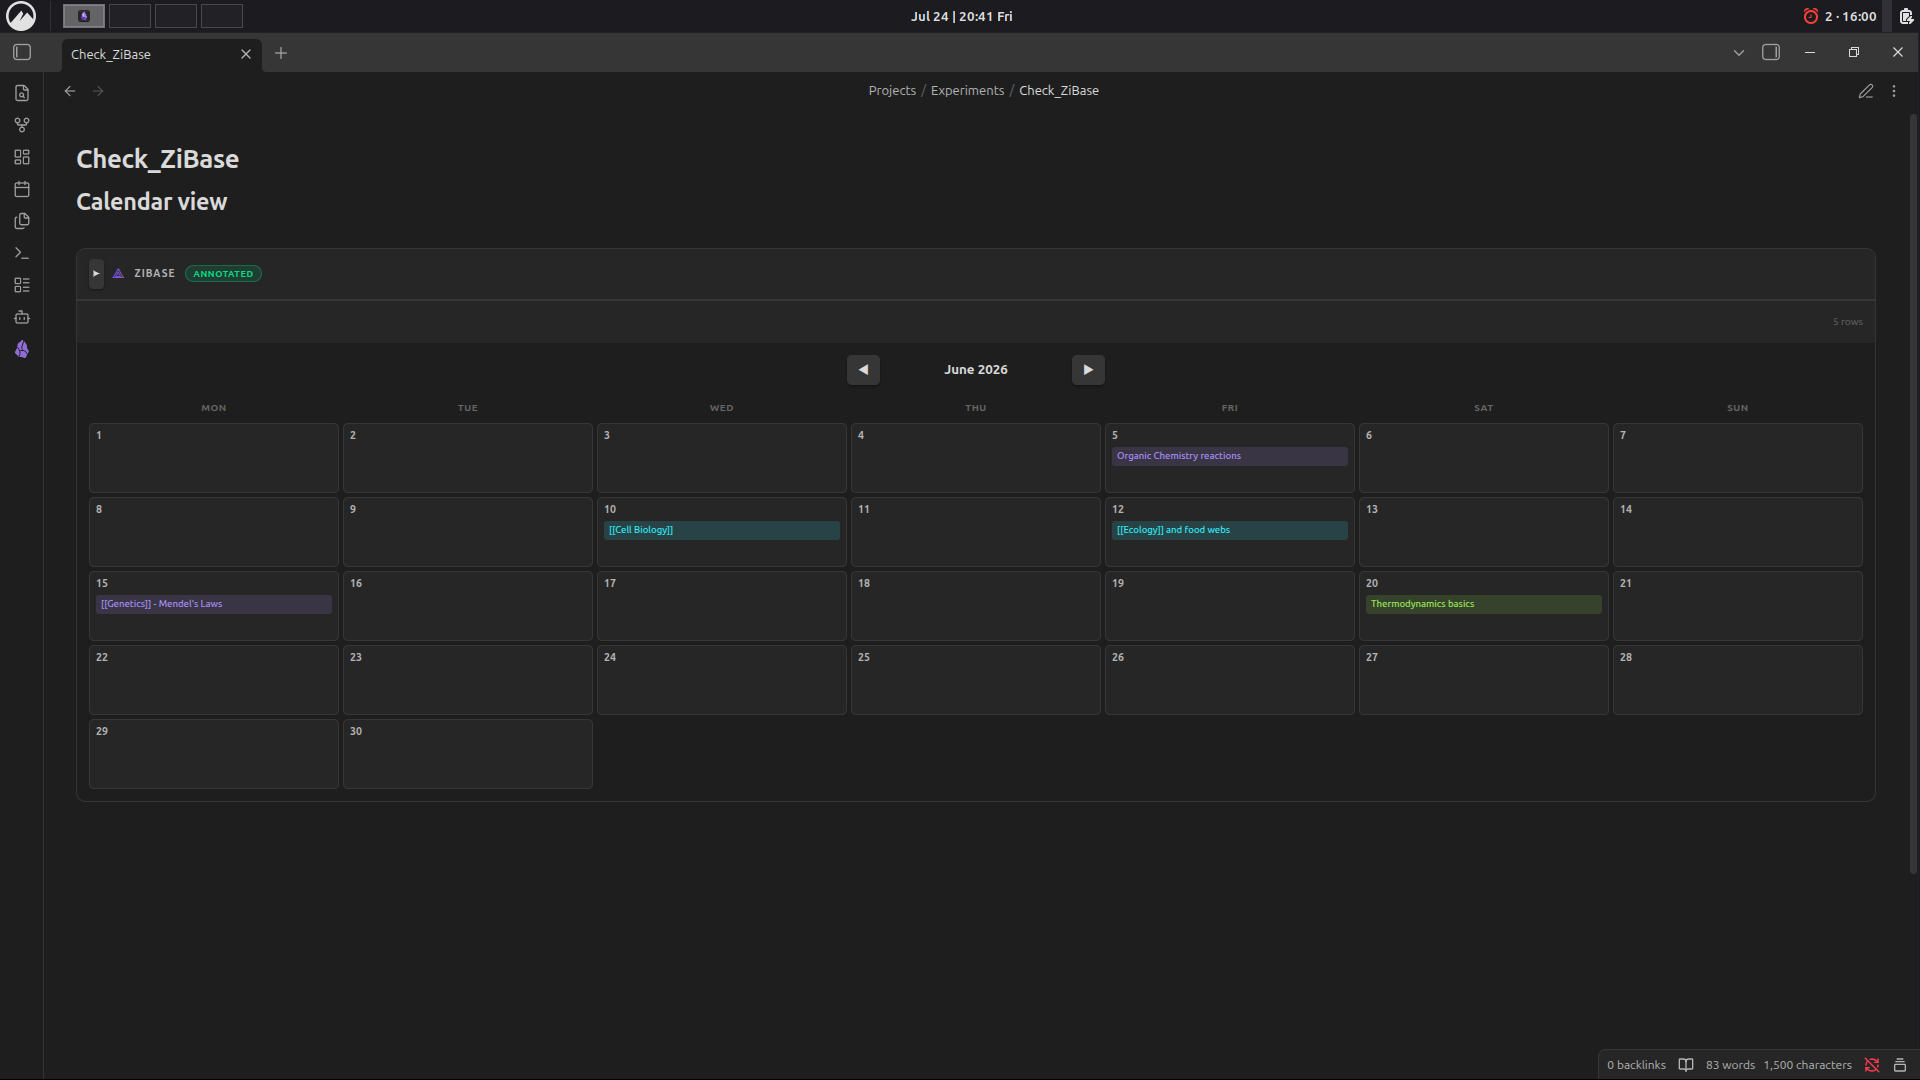
Task: Open the file search icon in ribbon
Action: click(x=22, y=93)
